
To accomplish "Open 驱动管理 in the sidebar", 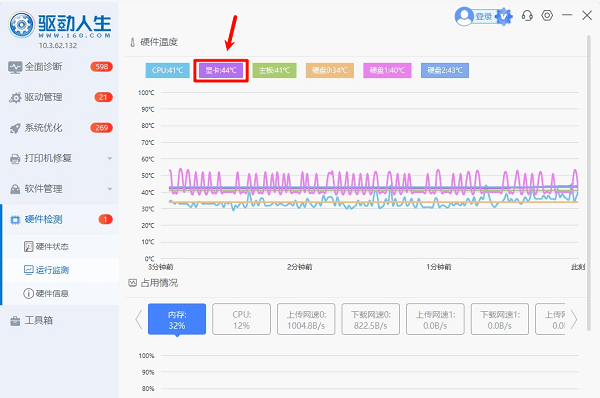I will tap(59, 98).
